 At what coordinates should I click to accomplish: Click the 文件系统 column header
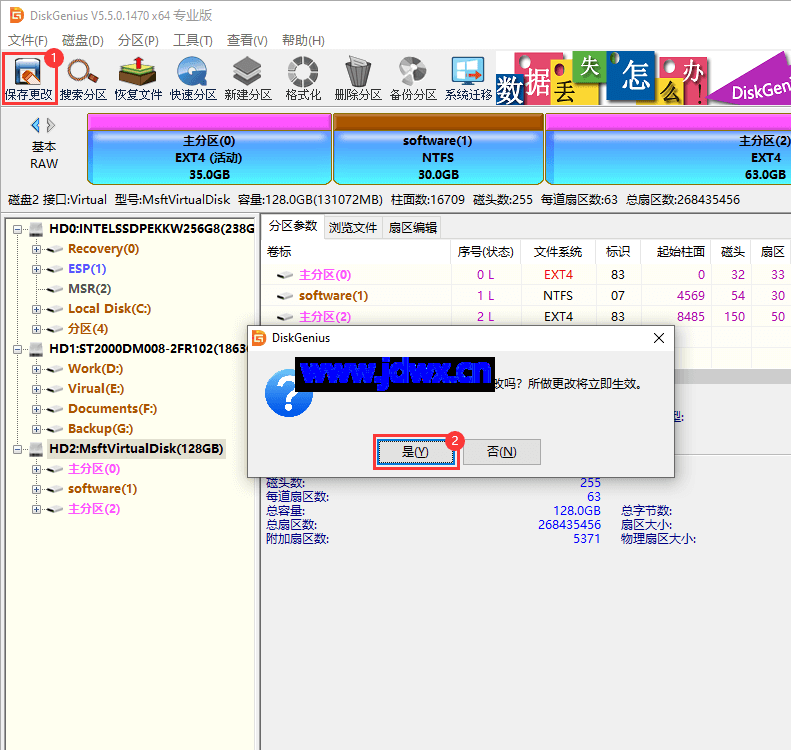558,252
